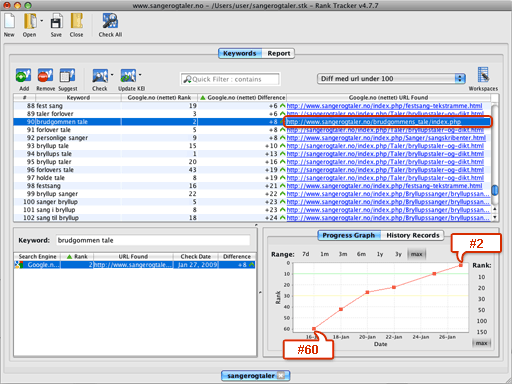Sort by the Check Date column header

point(196,256)
